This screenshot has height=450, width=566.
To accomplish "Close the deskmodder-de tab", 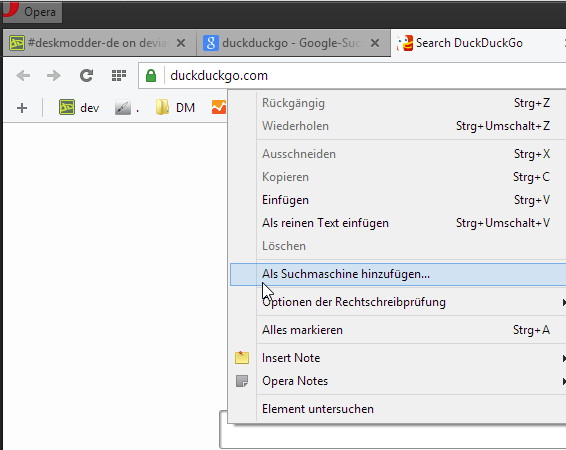I will pos(181,43).
